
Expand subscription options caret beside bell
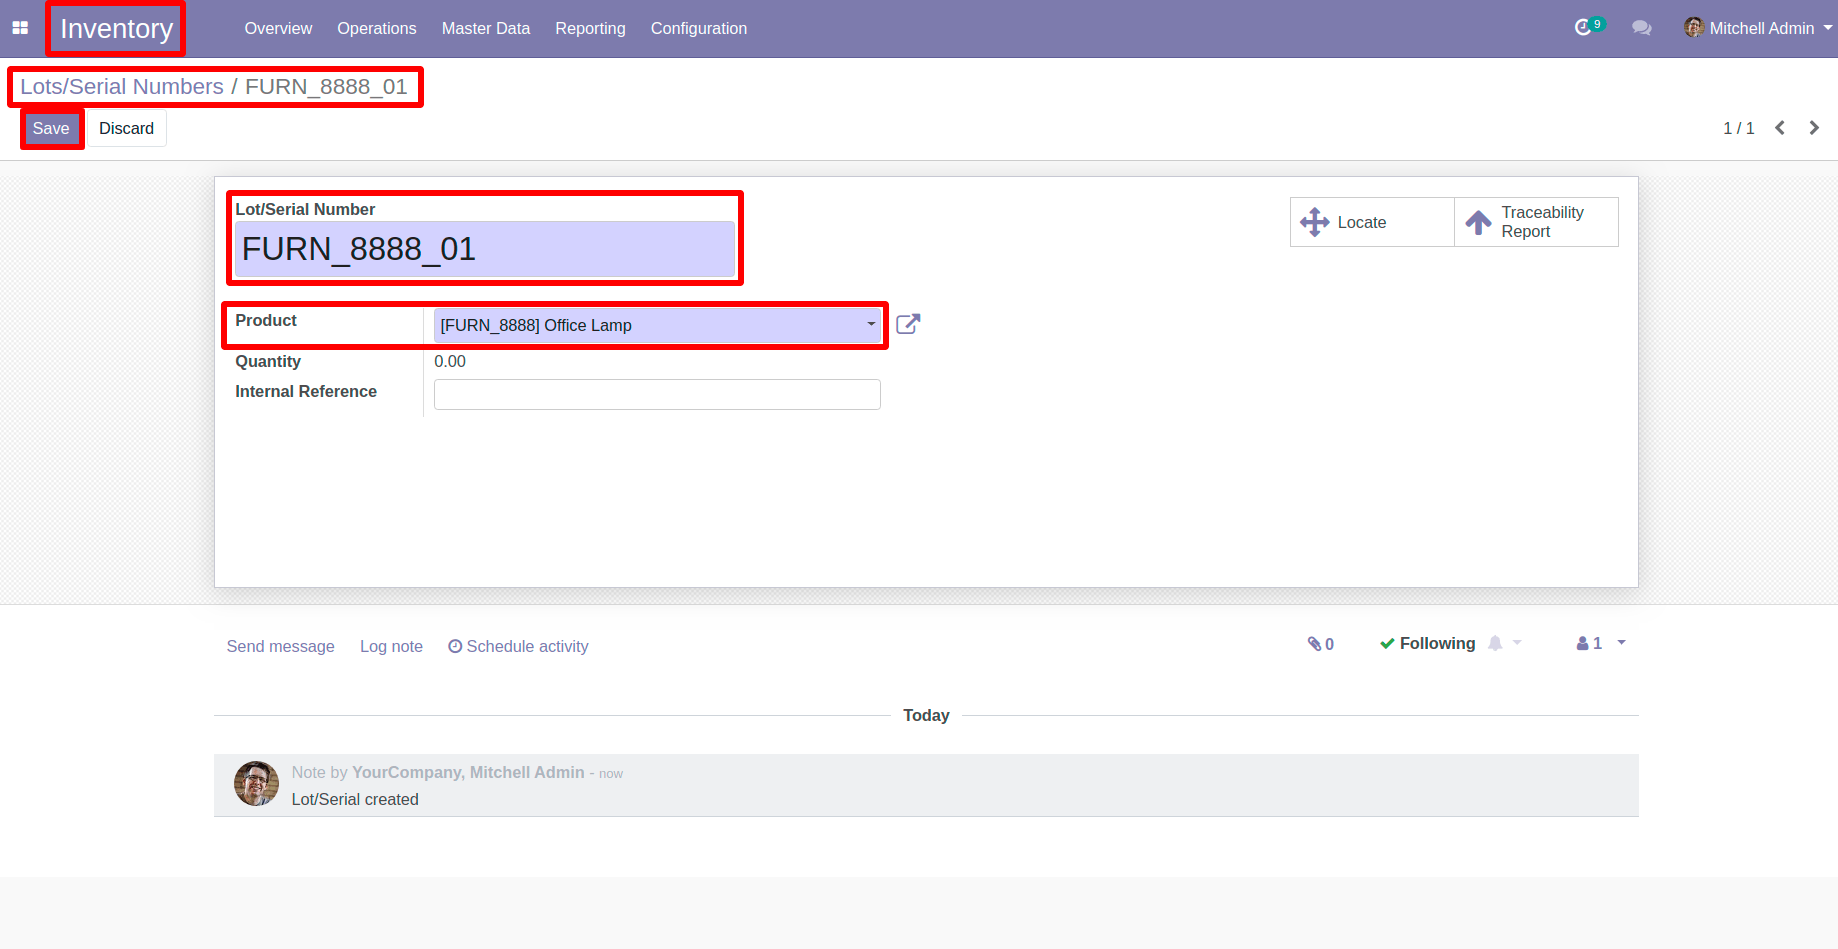click(x=1517, y=643)
